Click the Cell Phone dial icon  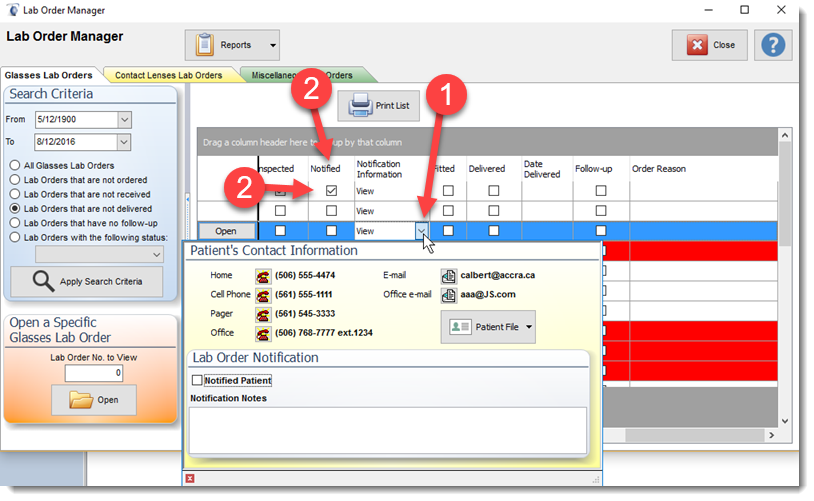pyautogui.click(x=263, y=295)
